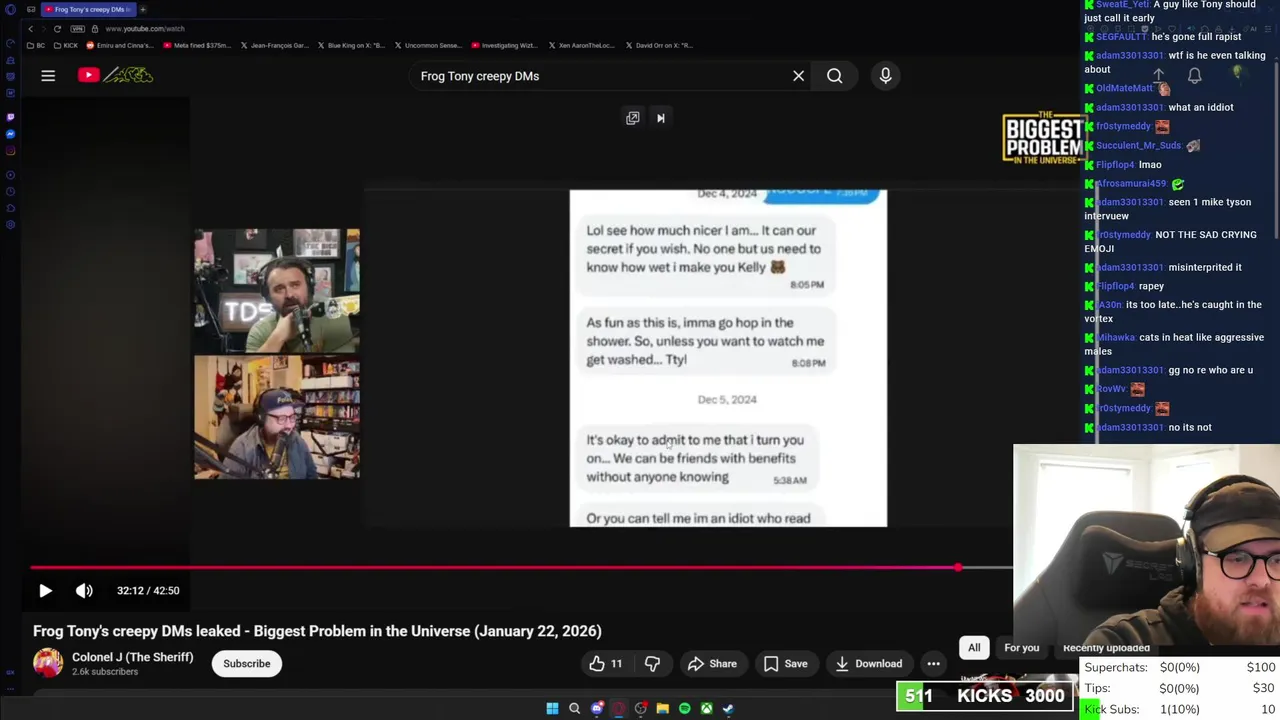
Task: Open Spotify from the taskbar
Action: [684, 709]
